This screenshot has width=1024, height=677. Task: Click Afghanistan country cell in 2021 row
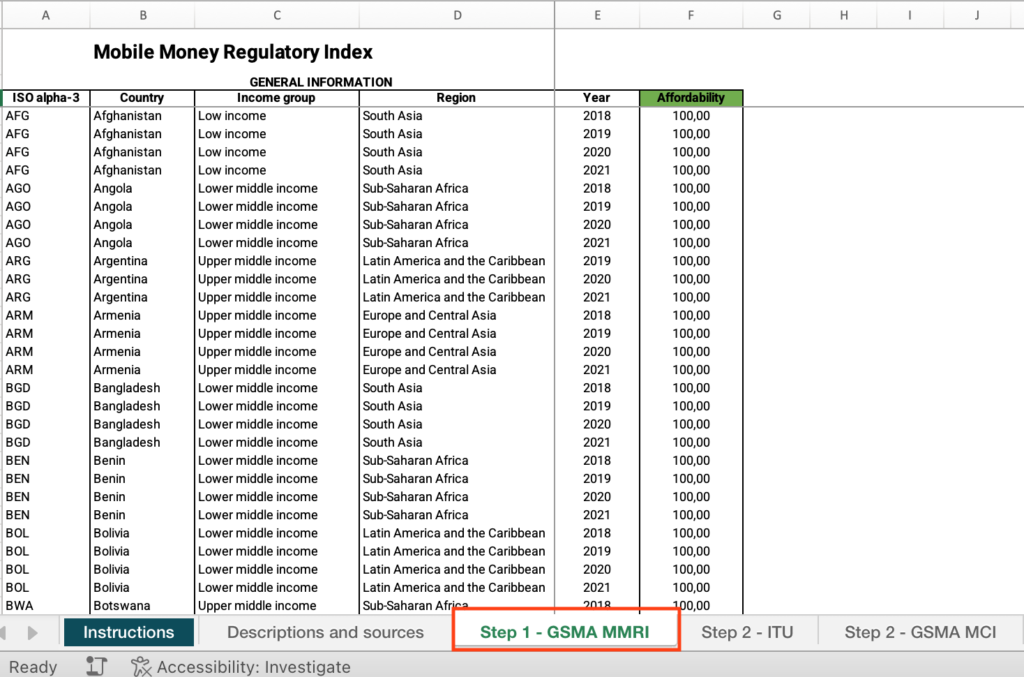[x=142, y=170]
